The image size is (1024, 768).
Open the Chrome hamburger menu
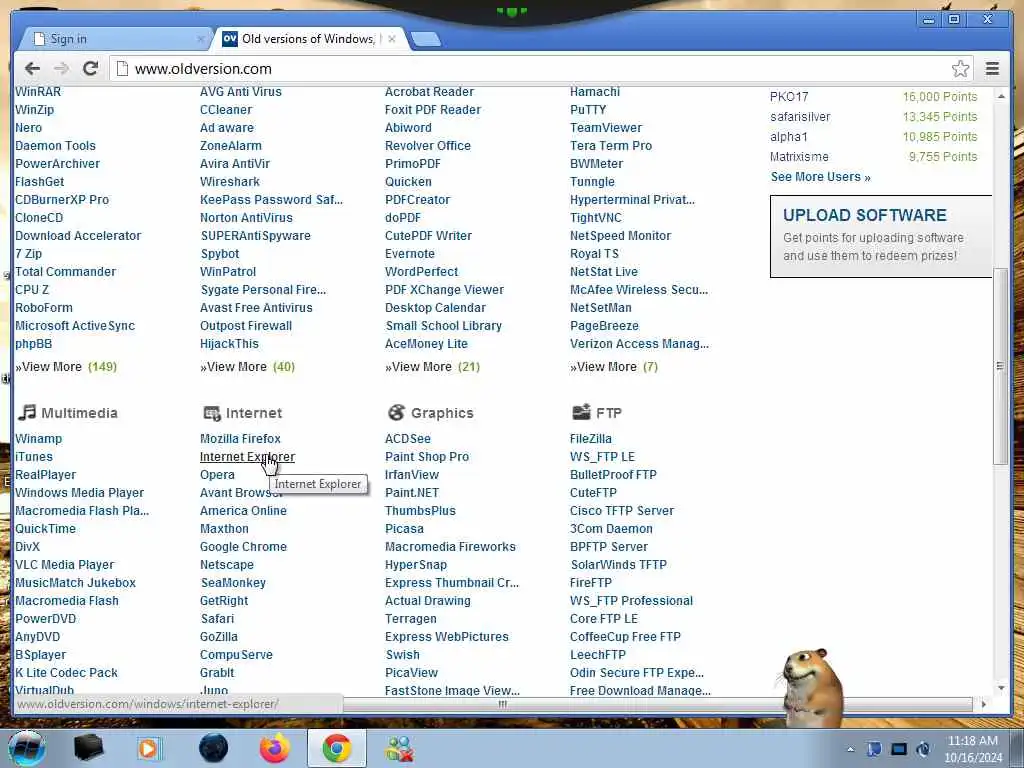[x=992, y=69]
